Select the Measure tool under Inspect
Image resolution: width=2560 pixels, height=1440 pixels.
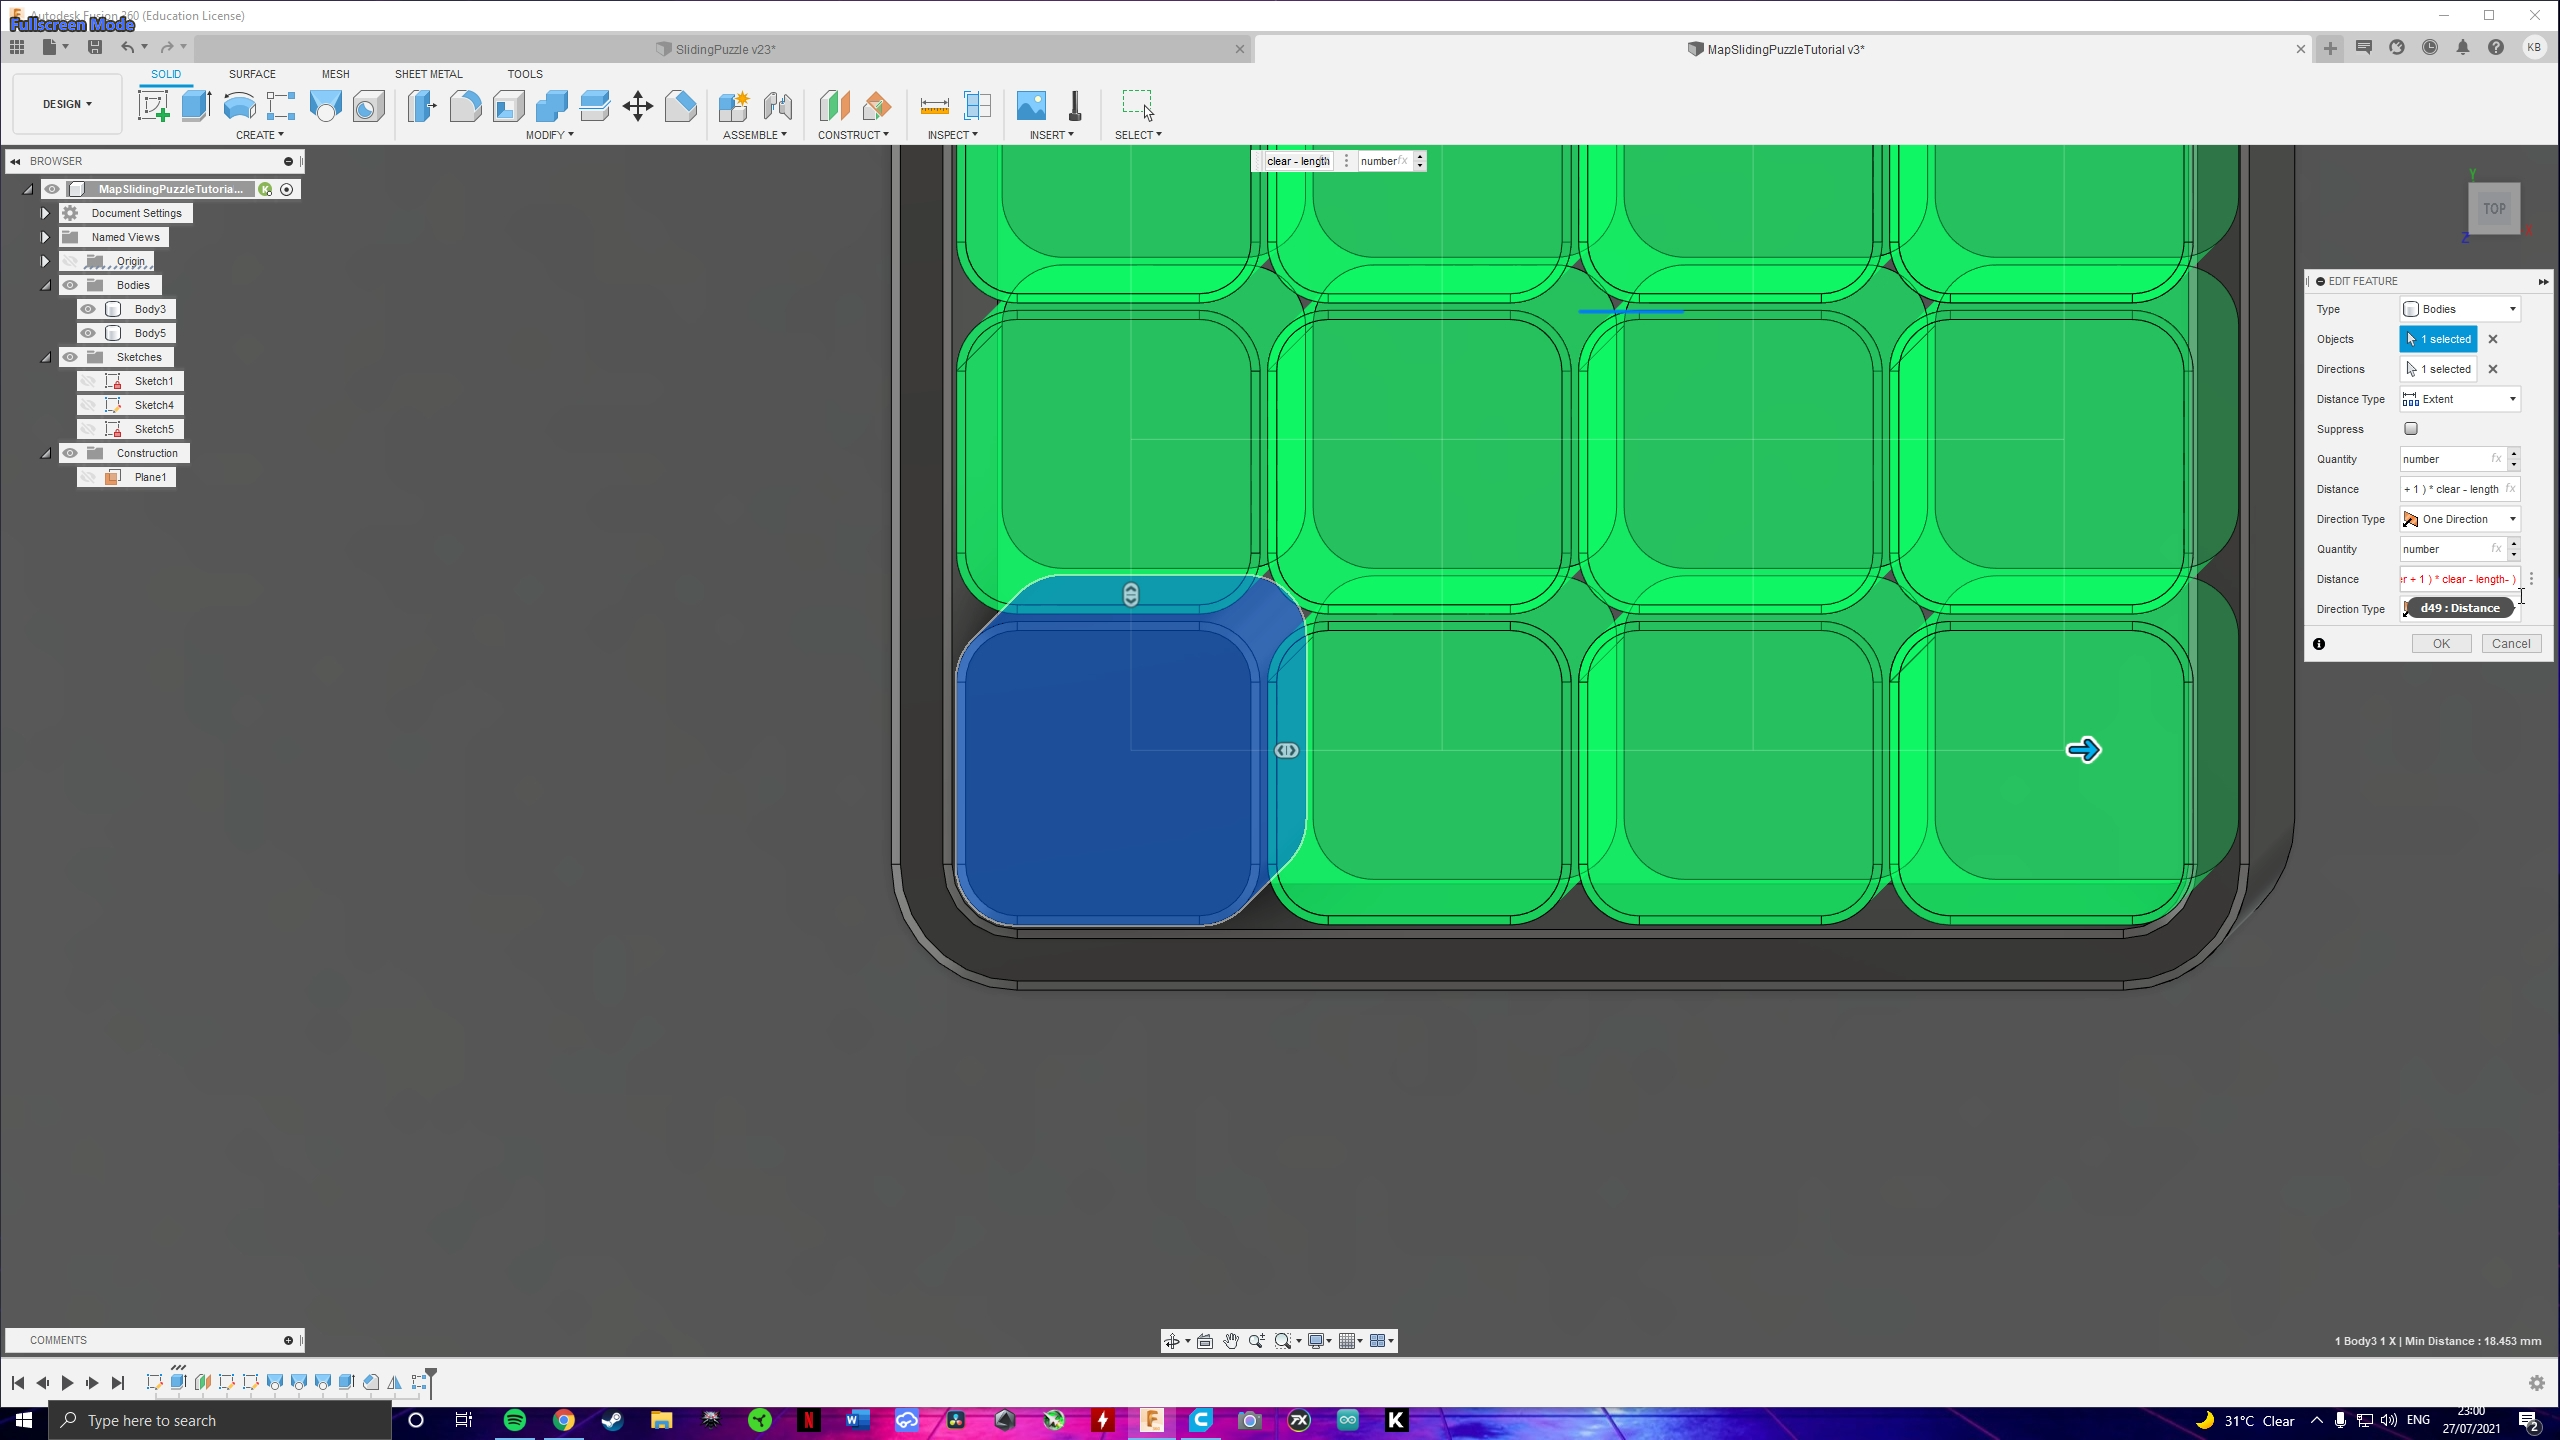click(932, 105)
